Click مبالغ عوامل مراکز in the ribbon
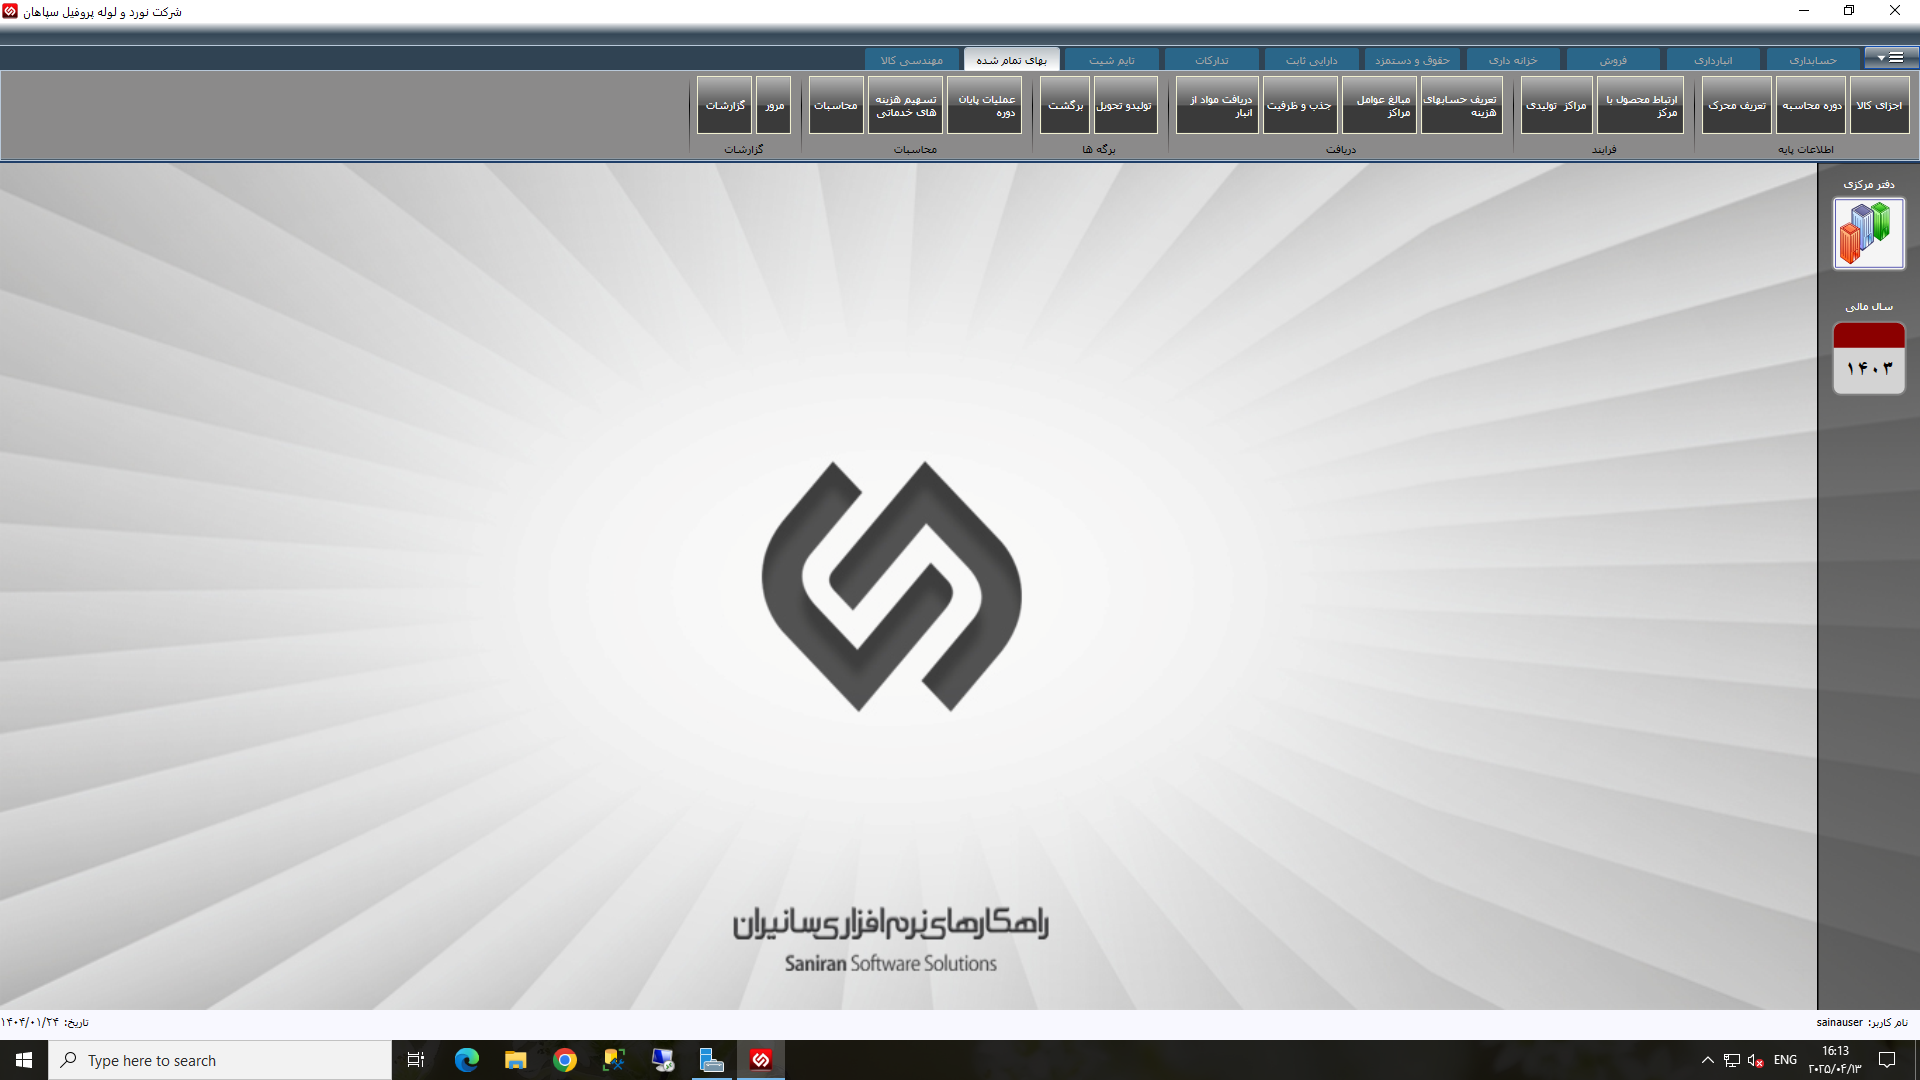 1380,104
